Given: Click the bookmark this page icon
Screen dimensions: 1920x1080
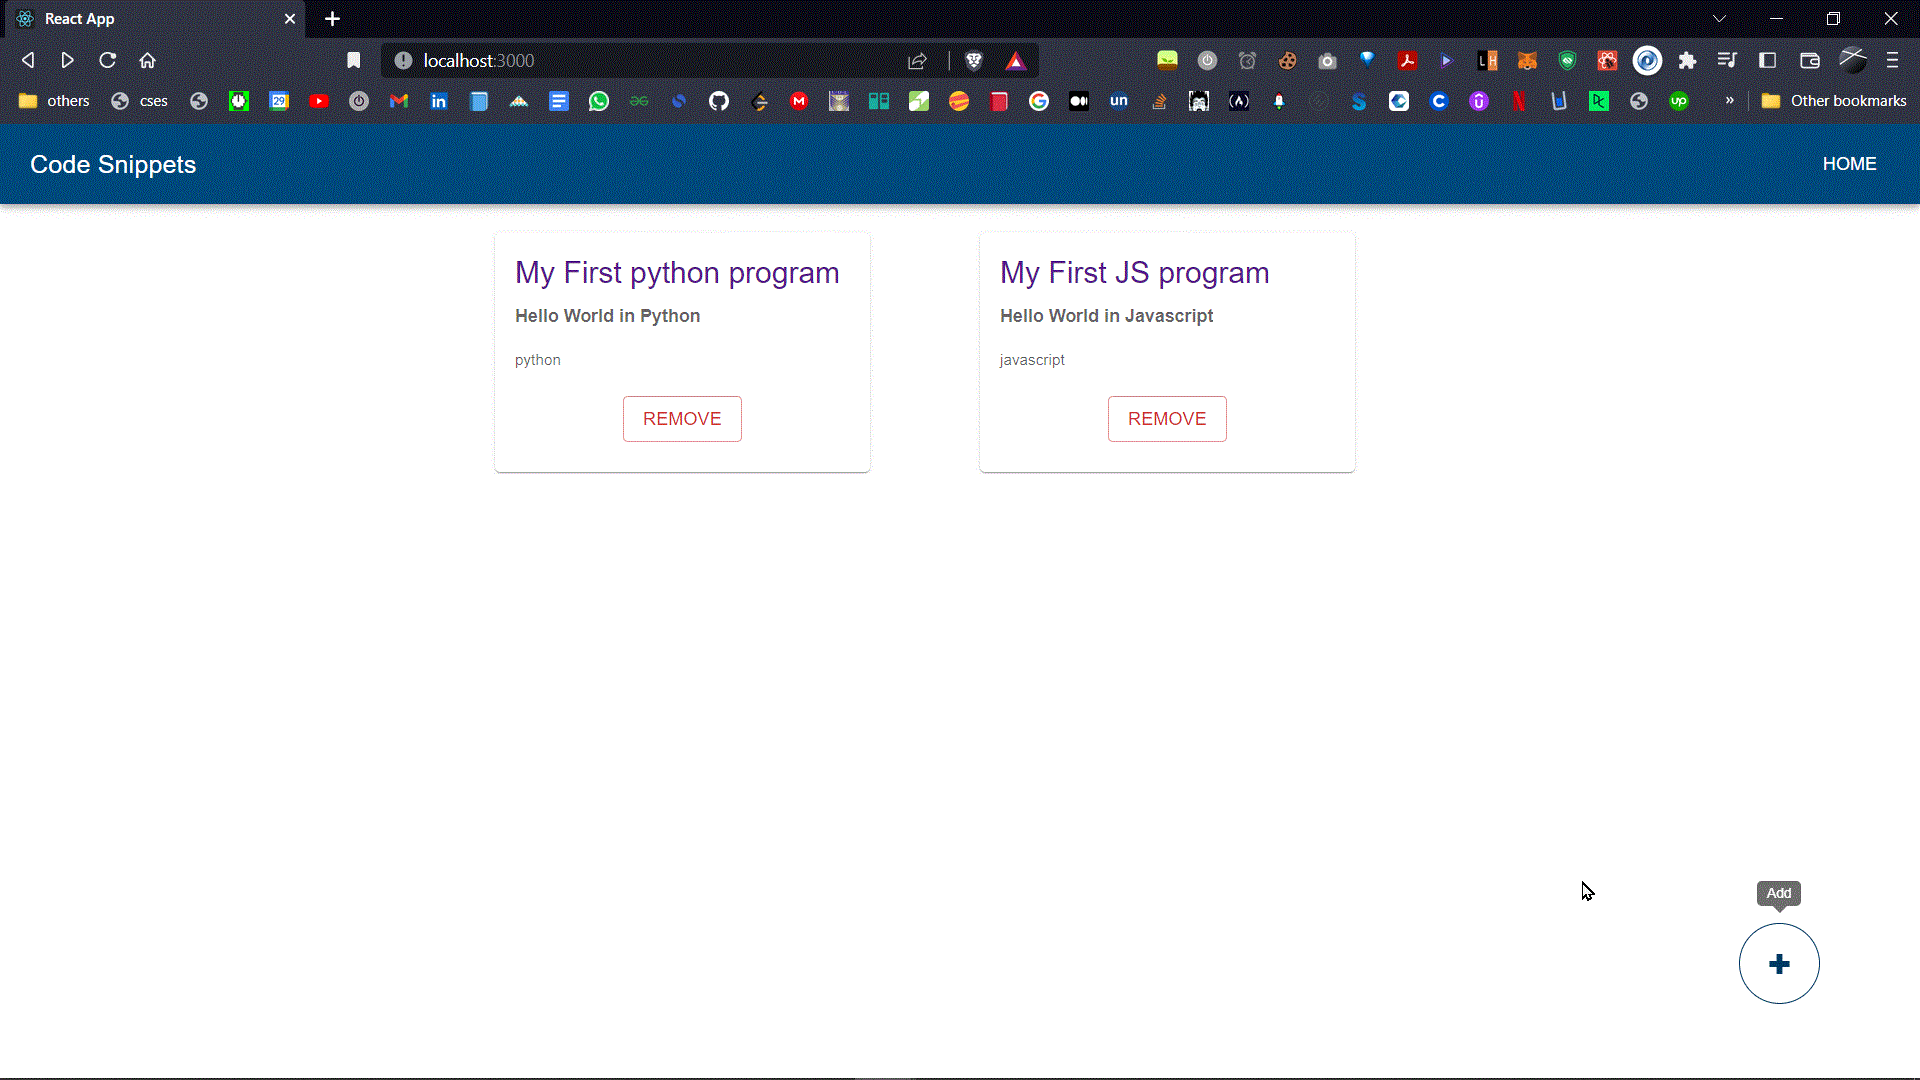Looking at the screenshot, I should [354, 61].
